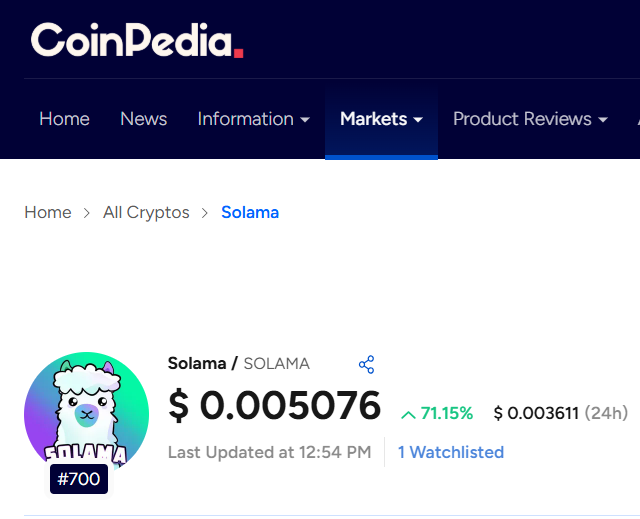Click the green up-arrow price indicator
This screenshot has width=640, height=519.
coord(408,414)
